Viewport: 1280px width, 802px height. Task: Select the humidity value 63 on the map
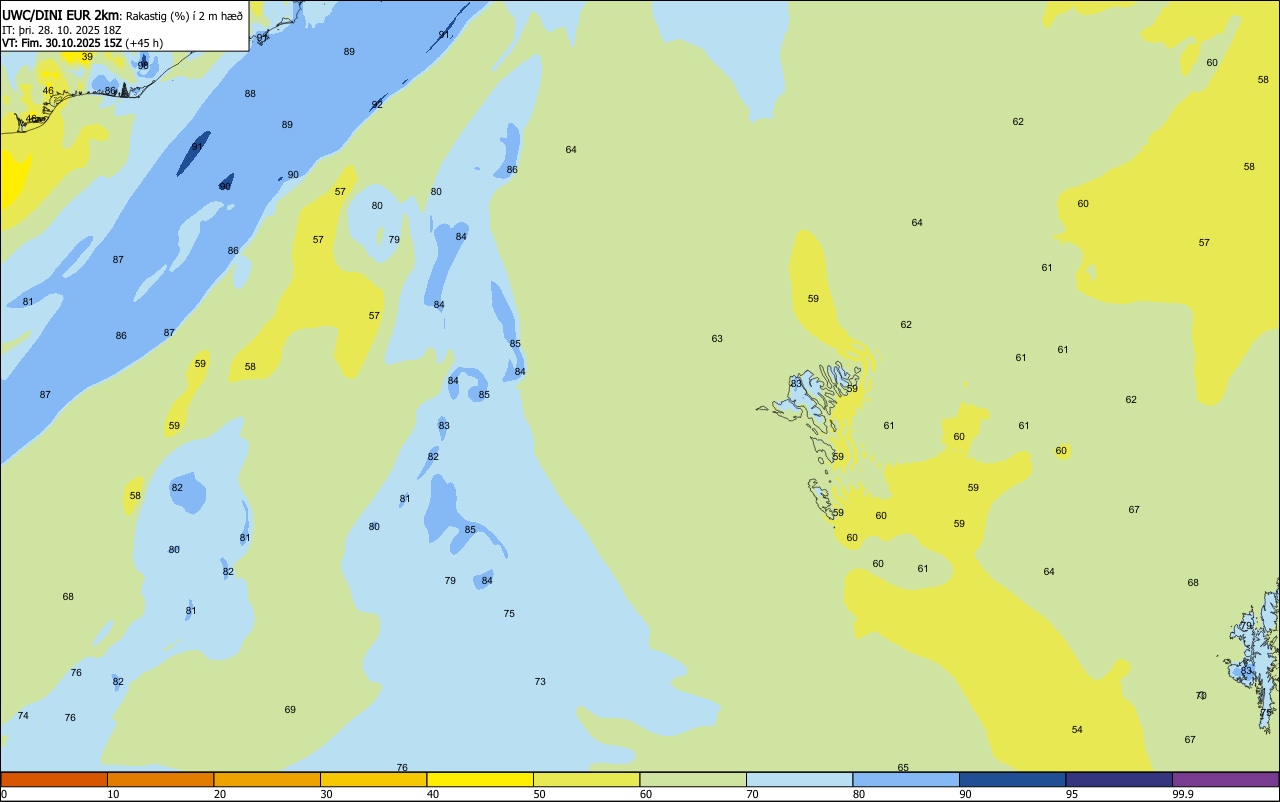point(717,339)
